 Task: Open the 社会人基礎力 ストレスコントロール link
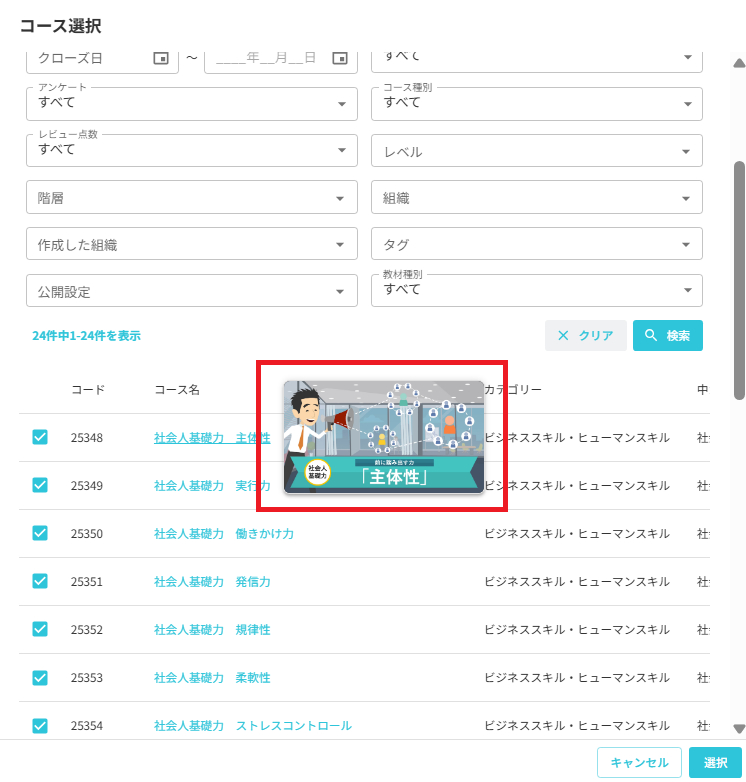click(253, 726)
